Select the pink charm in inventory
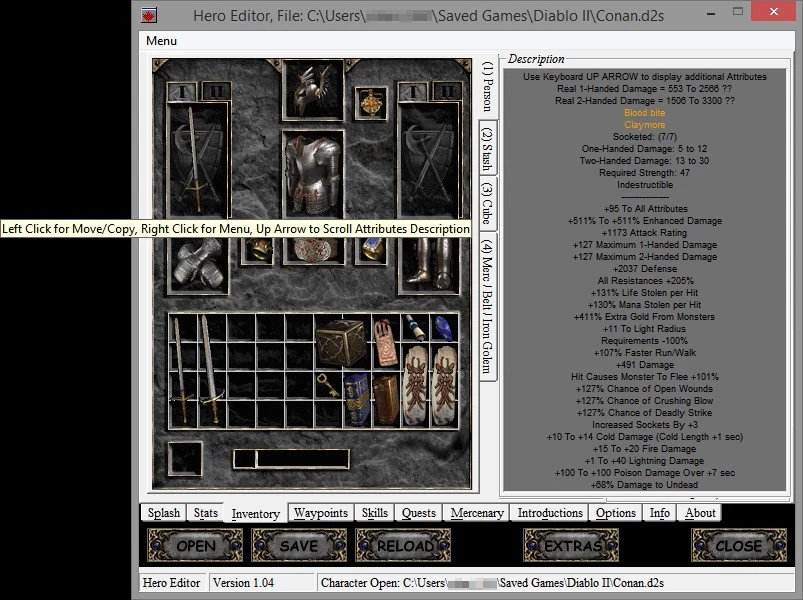Image resolution: width=803 pixels, height=600 pixels. (386, 342)
